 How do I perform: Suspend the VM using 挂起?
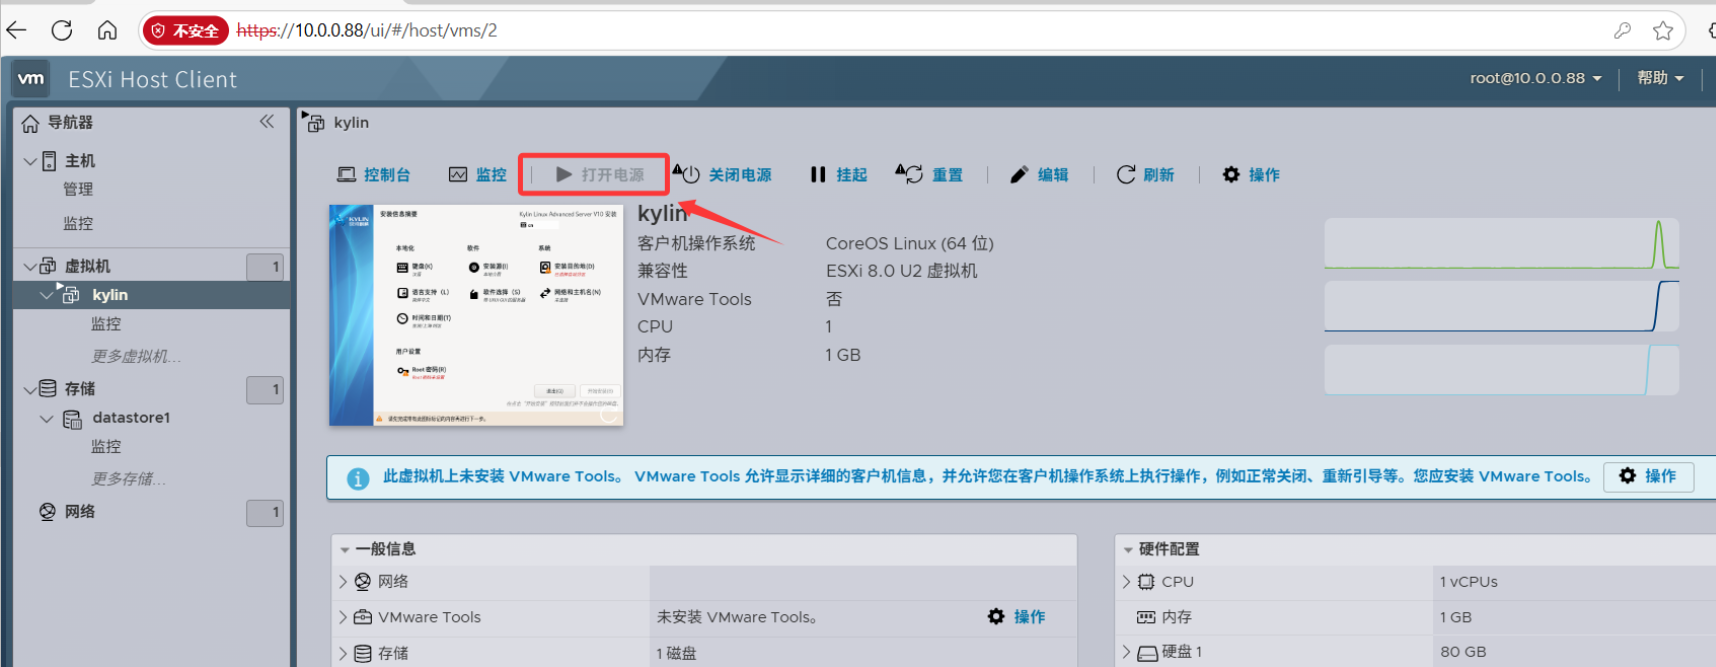838,175
